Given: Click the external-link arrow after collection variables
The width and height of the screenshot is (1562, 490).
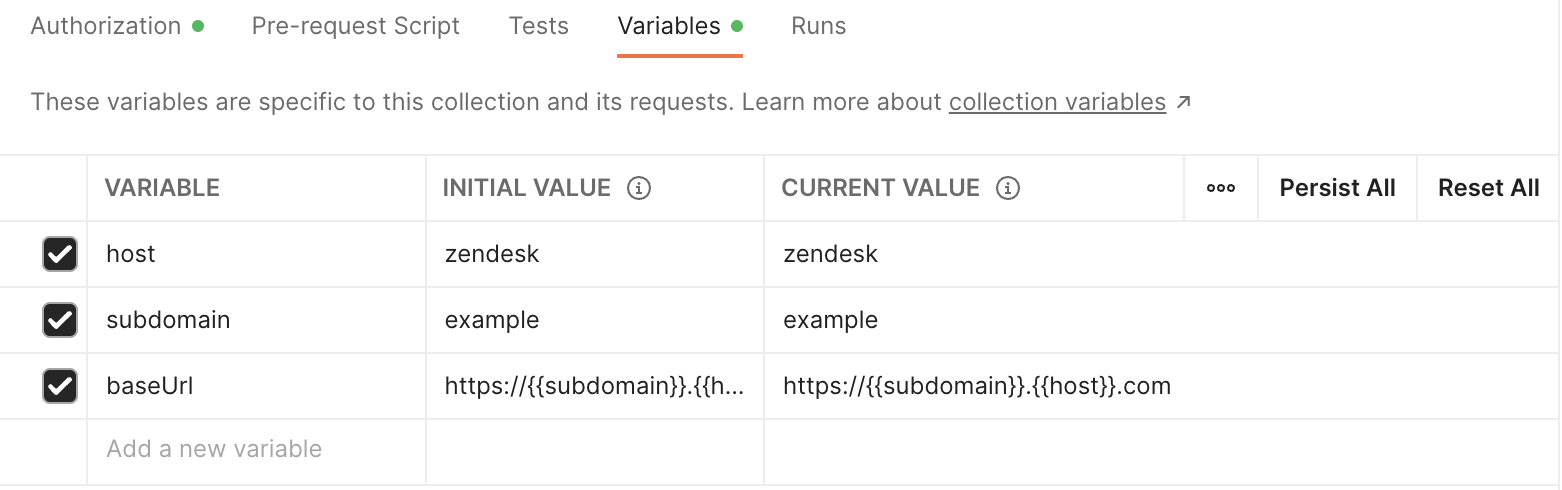Looking at the screenshot, I should coord(1183,102).
